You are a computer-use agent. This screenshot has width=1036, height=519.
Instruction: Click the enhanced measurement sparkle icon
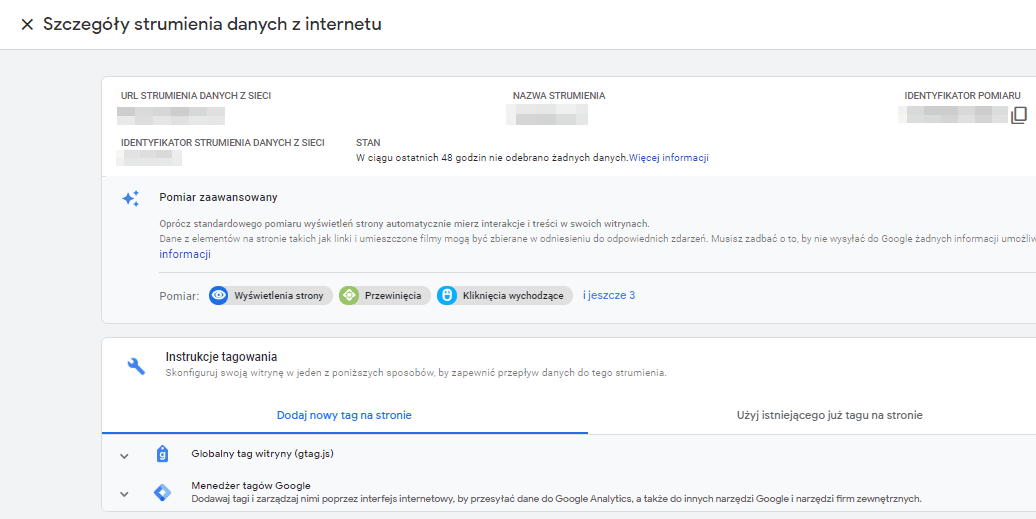point(131,199)
